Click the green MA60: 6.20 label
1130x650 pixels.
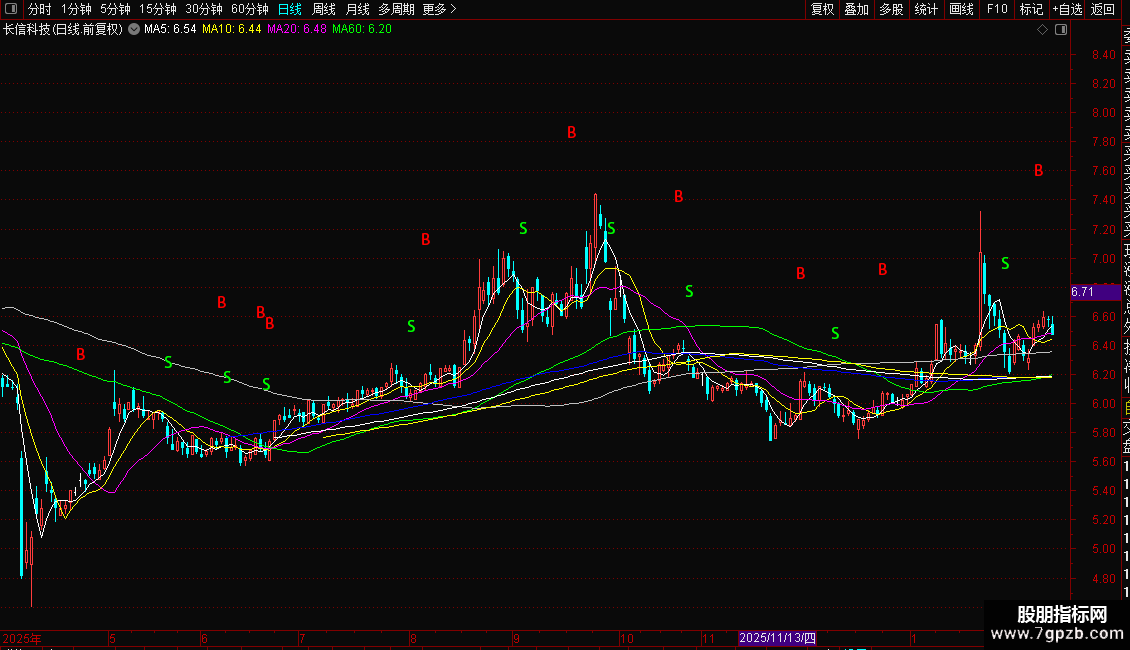click(362, 30)
